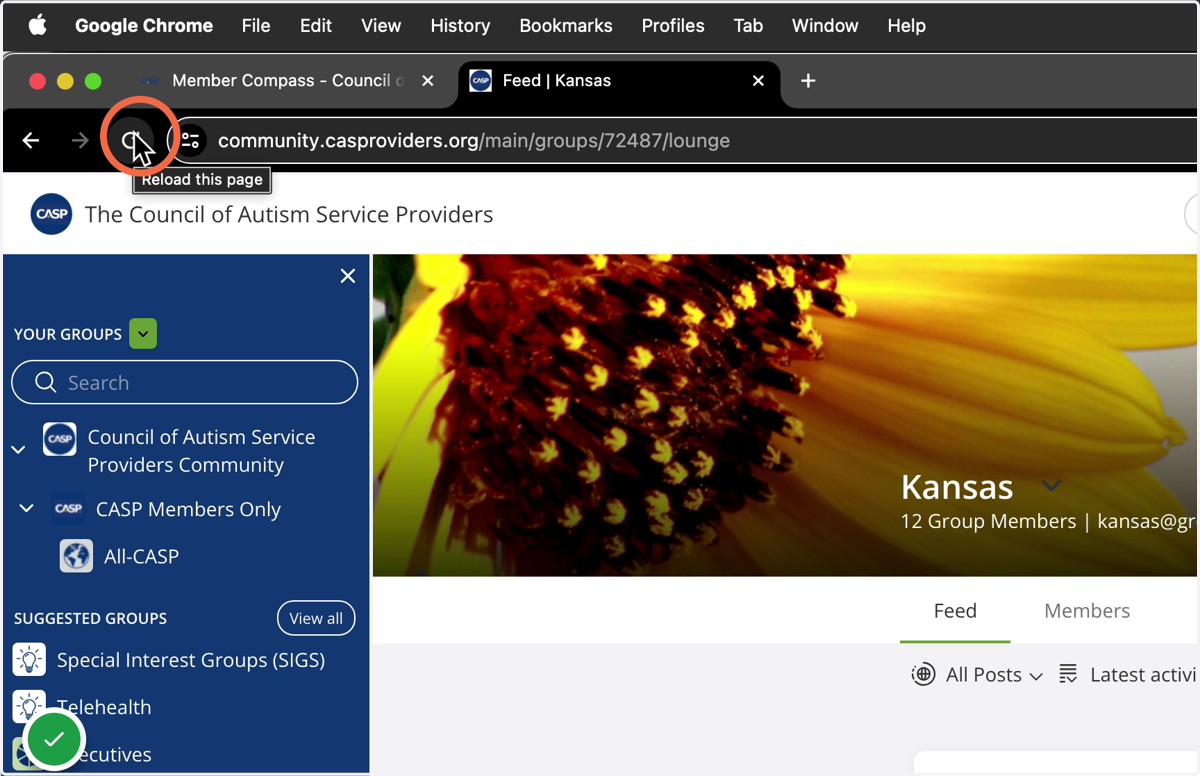
Task: Click the globe icon beside All Posts
Action: [923, 674]
